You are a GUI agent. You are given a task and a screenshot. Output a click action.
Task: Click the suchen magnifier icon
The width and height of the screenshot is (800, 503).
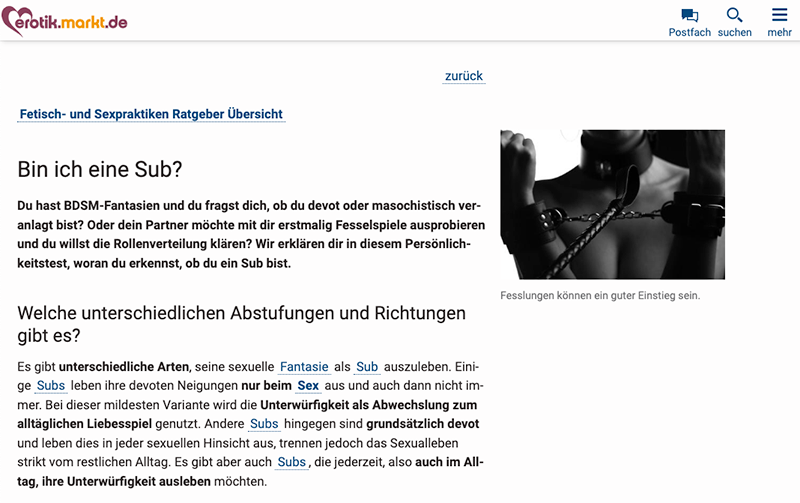coord(734,15)
